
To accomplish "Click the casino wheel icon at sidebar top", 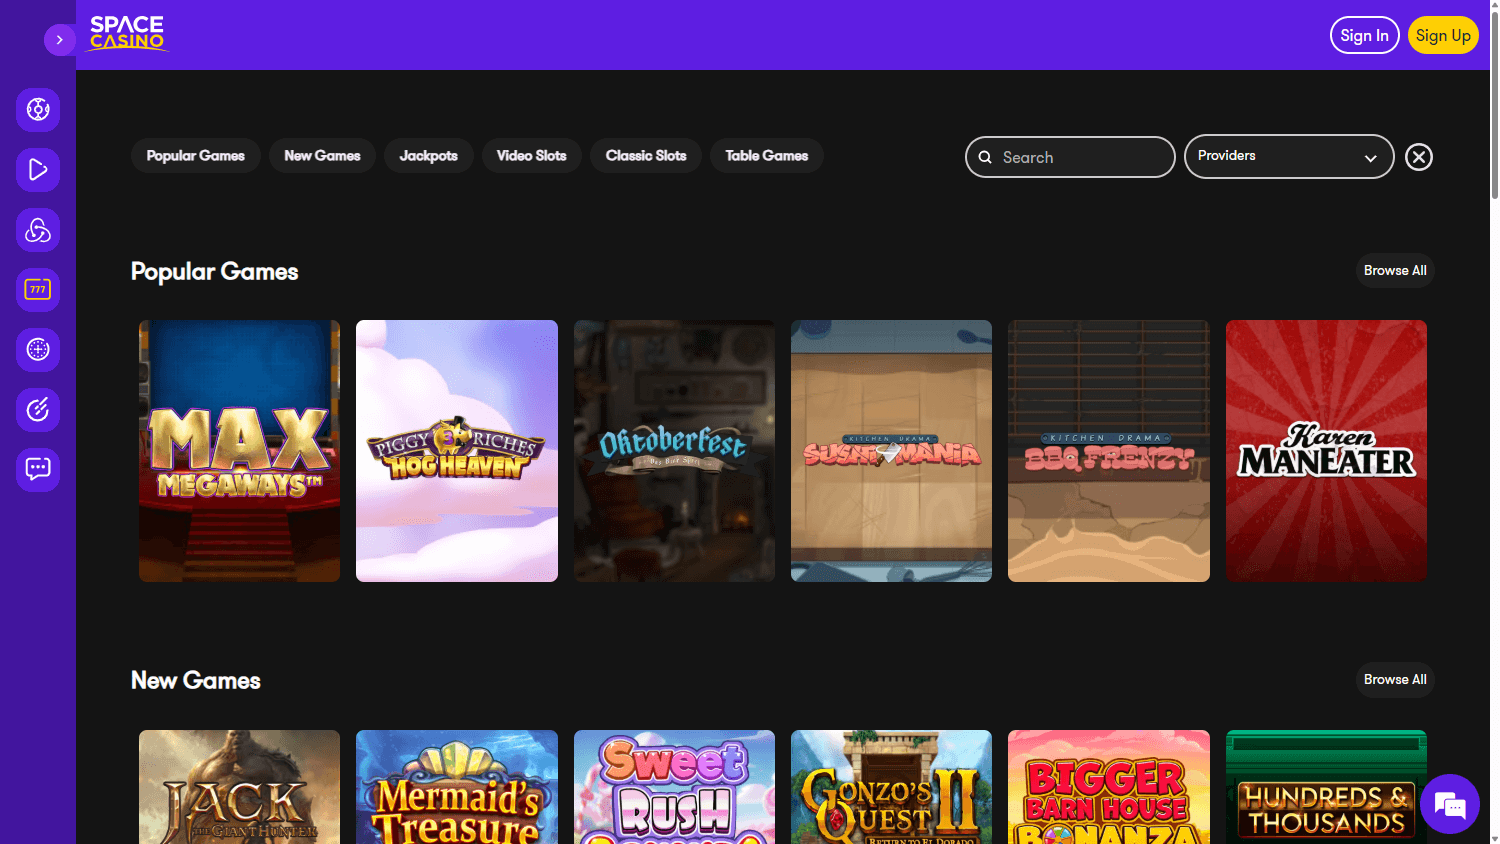I will (38, 110).
